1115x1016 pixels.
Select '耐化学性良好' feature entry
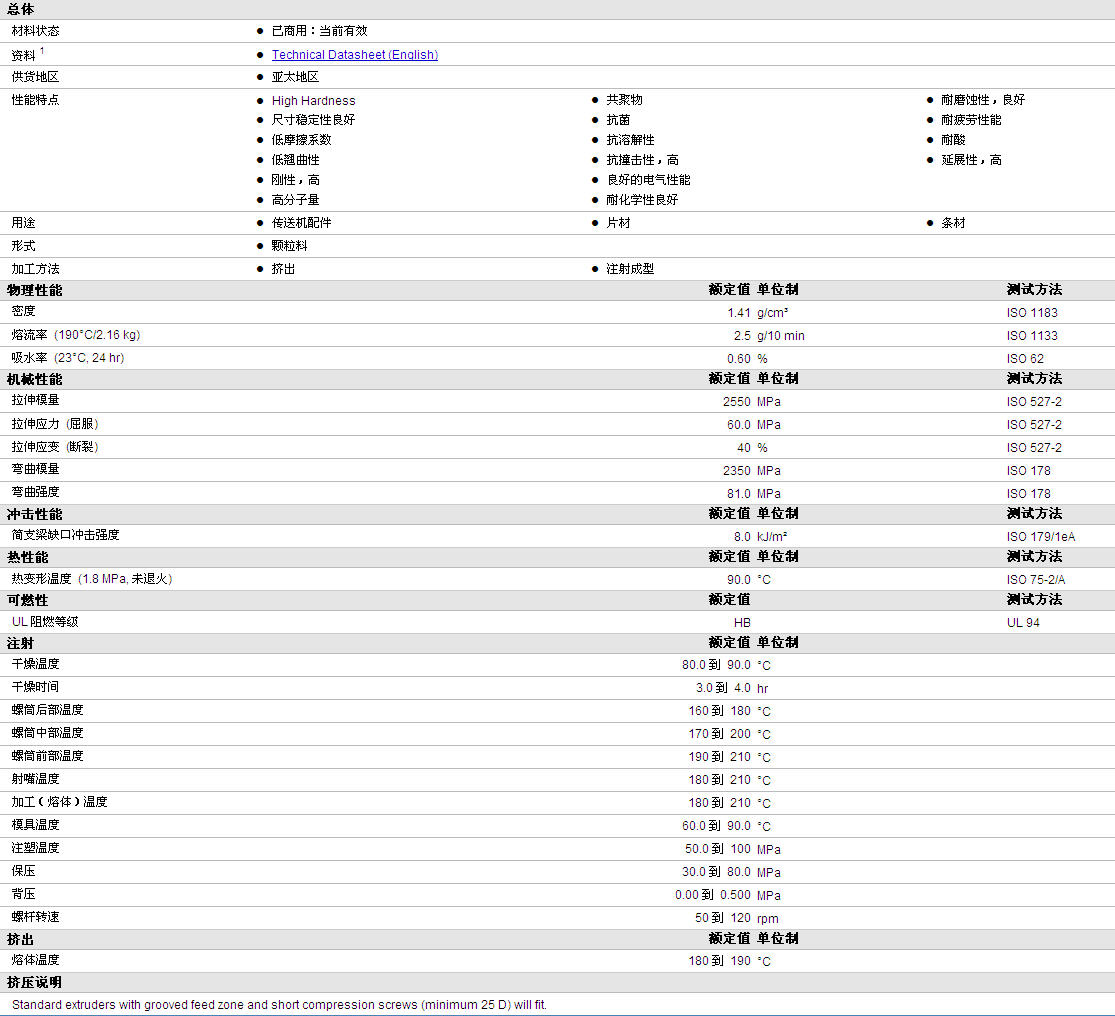[642, 200]
